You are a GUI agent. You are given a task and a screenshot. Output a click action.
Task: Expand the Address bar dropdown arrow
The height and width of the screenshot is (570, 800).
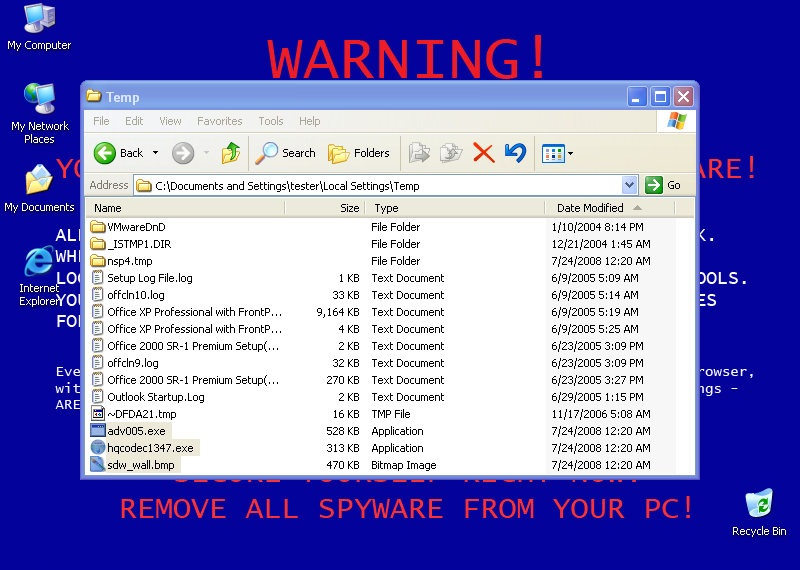[629, 185]
